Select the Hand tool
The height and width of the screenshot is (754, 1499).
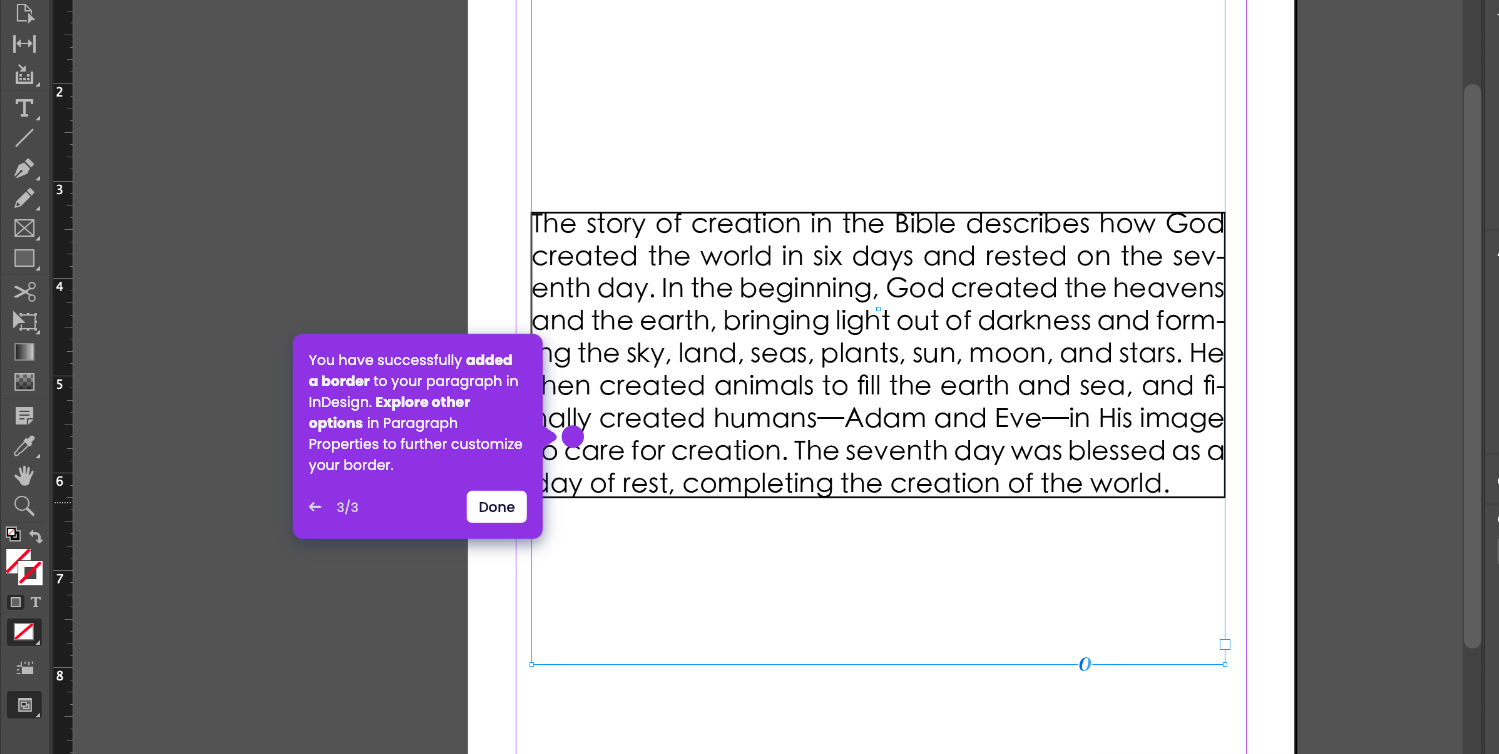click(25, 475)
